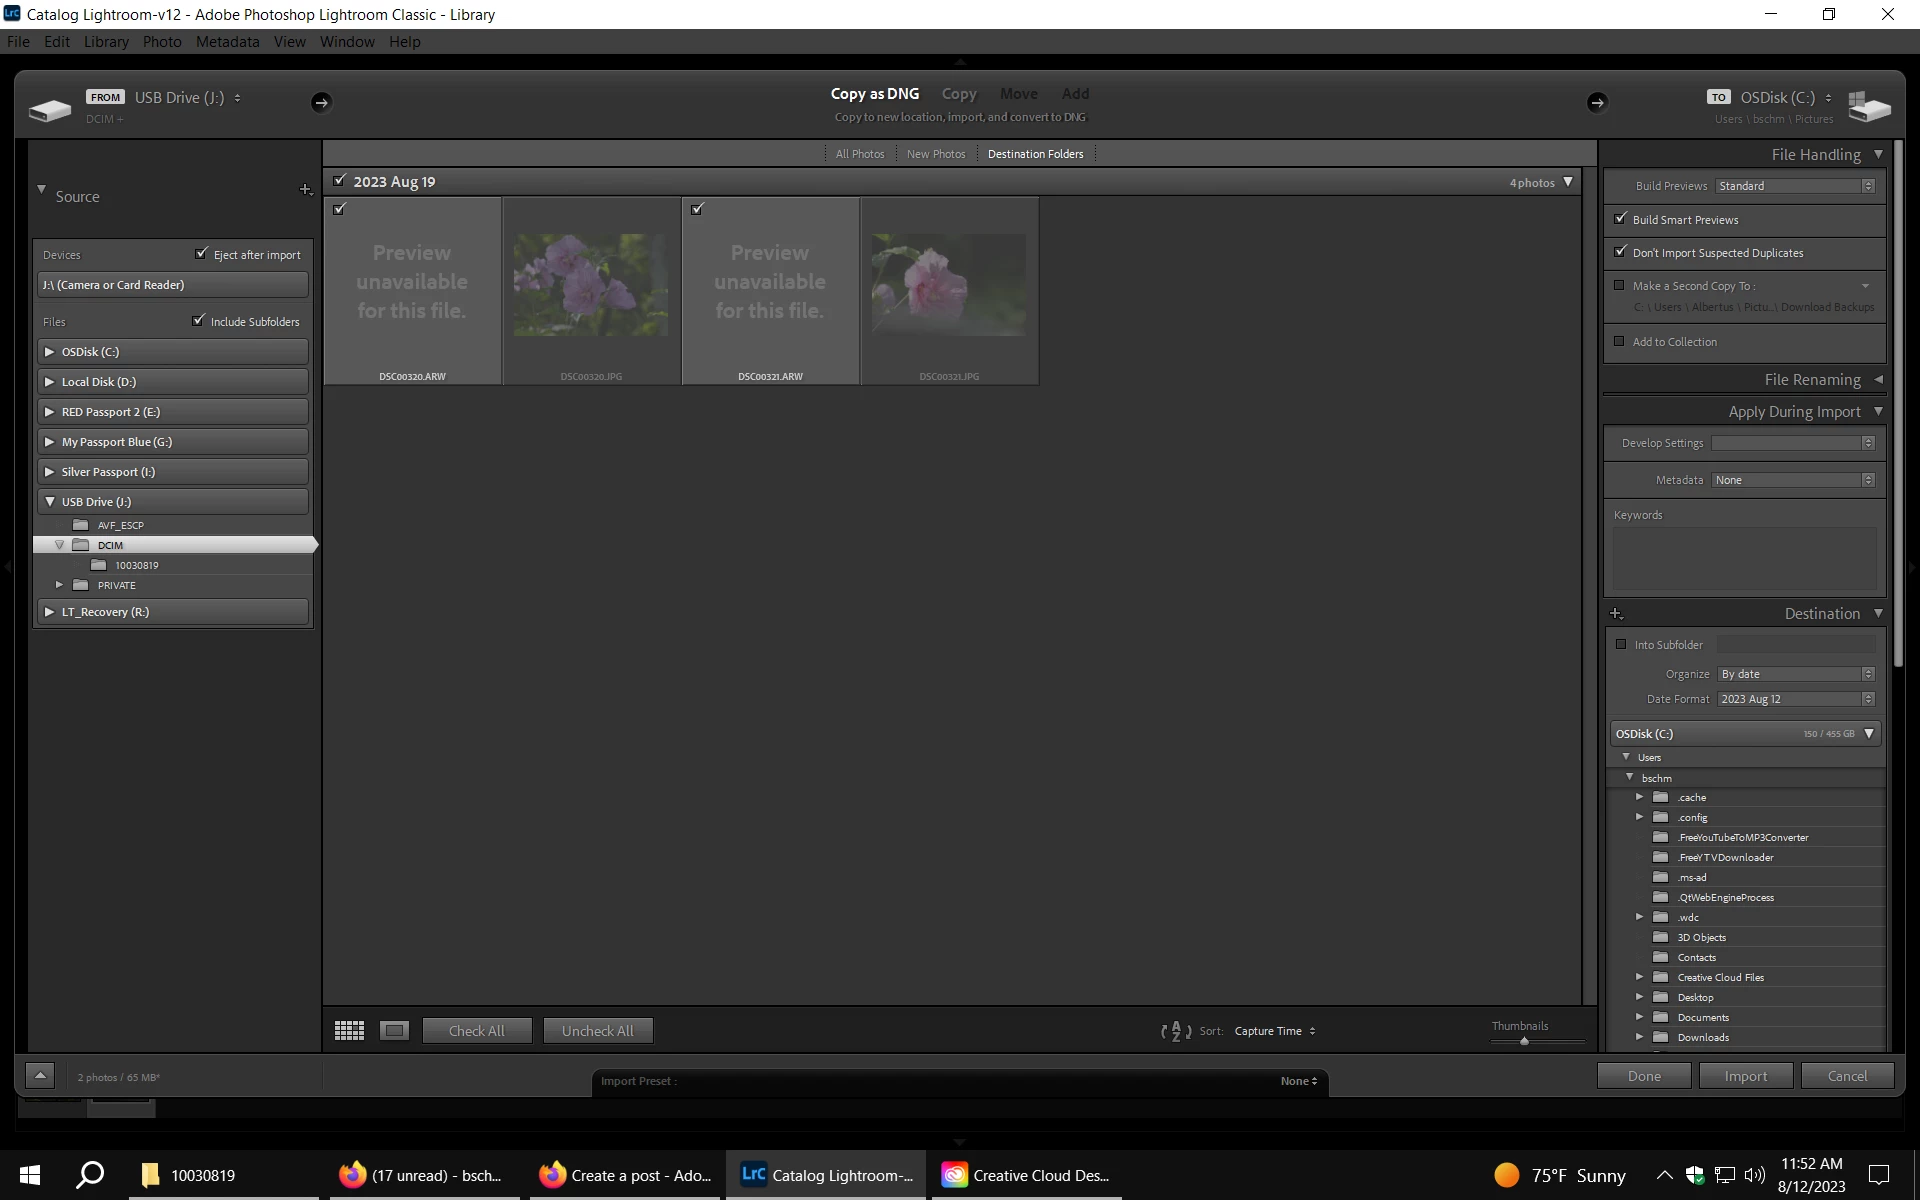1920x1200 pixels.
Task: Expand the OSDisk (C:) source drive
Action: coord(50,352)
